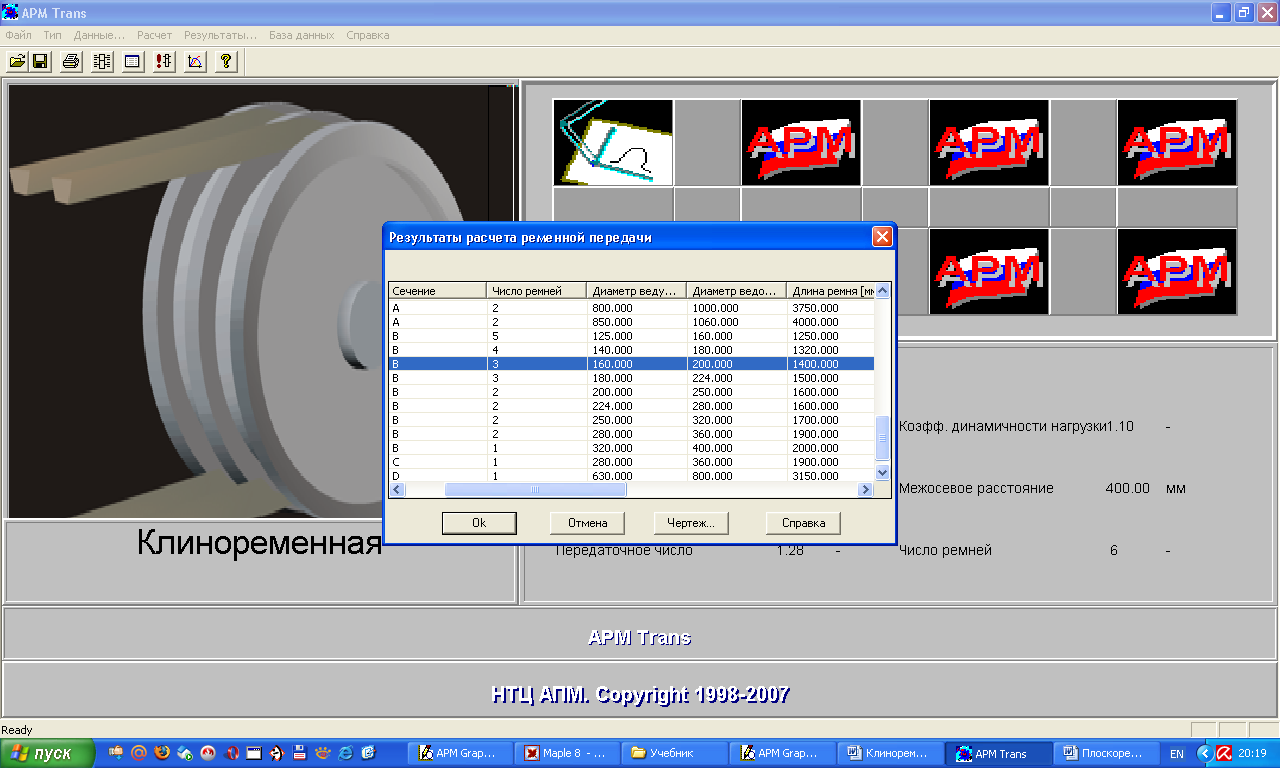Click the 400.000 driven diameter cell
The width and height of the screenshot is (1280, 768).
(x=738, y=448)
